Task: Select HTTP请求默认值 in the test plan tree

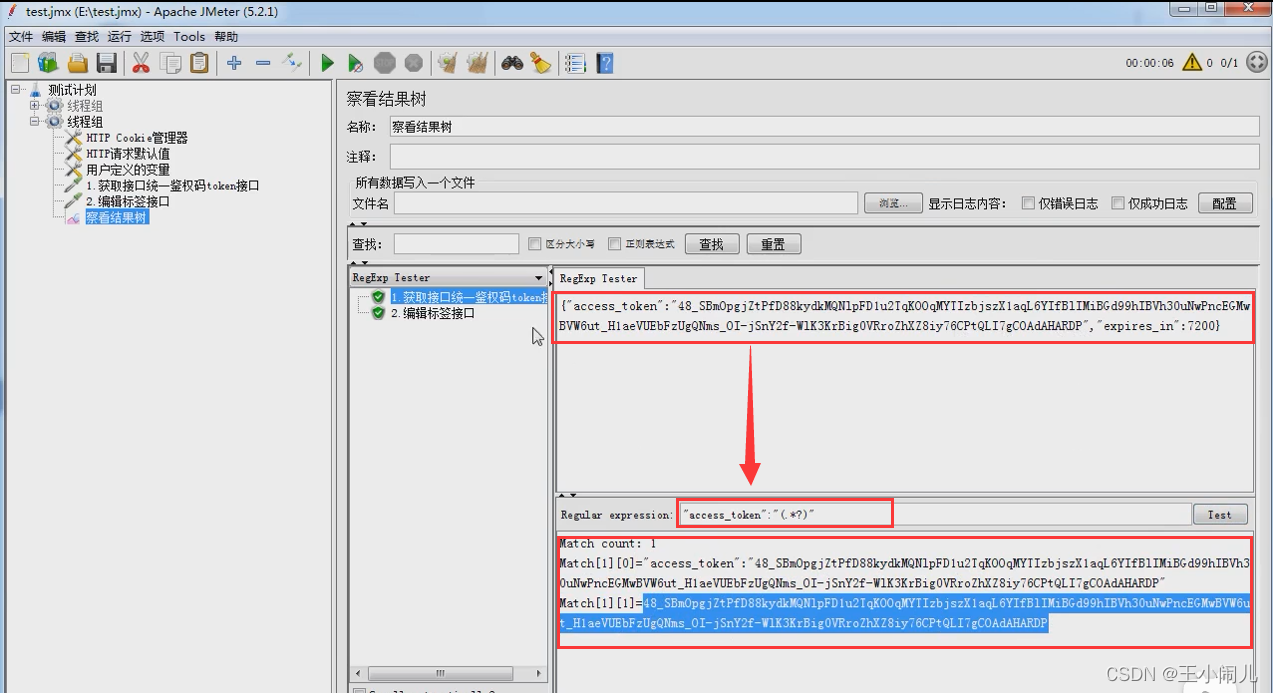Action: coord(128,154)
